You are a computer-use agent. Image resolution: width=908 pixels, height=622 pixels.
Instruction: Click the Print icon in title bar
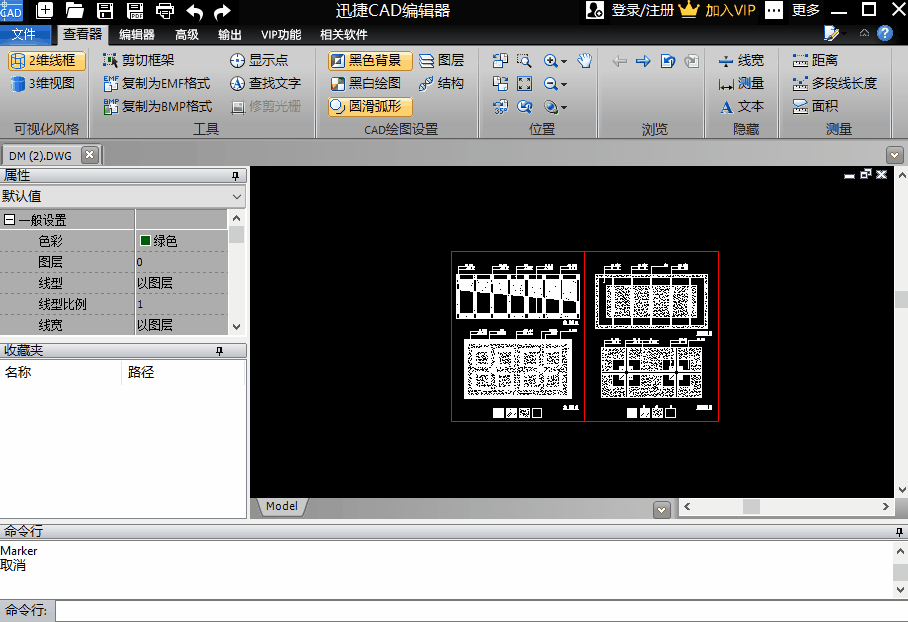[x=164, y=11]
